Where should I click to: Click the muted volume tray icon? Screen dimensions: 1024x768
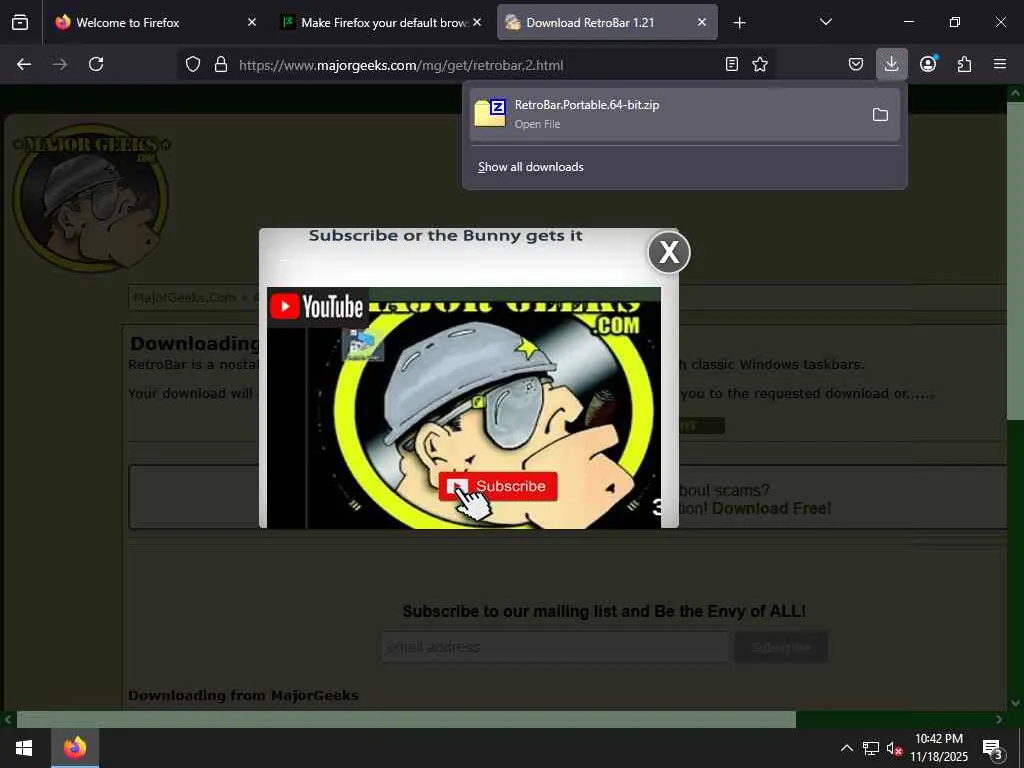pos(894,748)
